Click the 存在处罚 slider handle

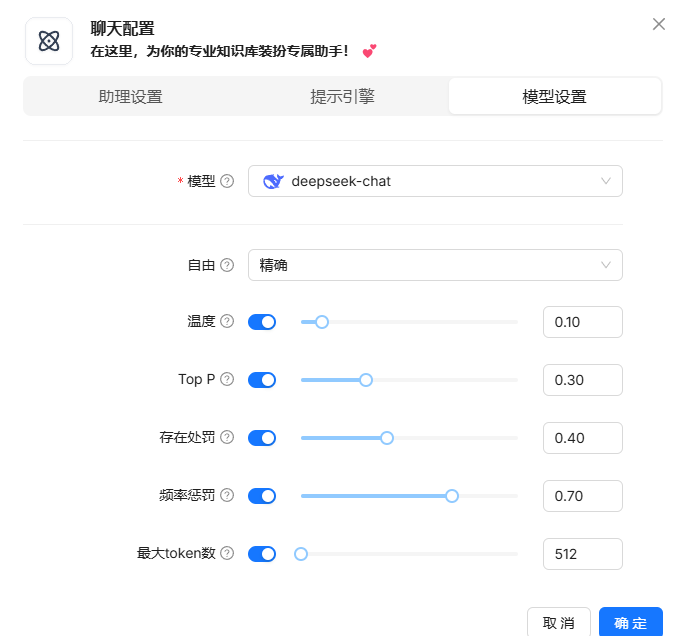tap(387, 438)
